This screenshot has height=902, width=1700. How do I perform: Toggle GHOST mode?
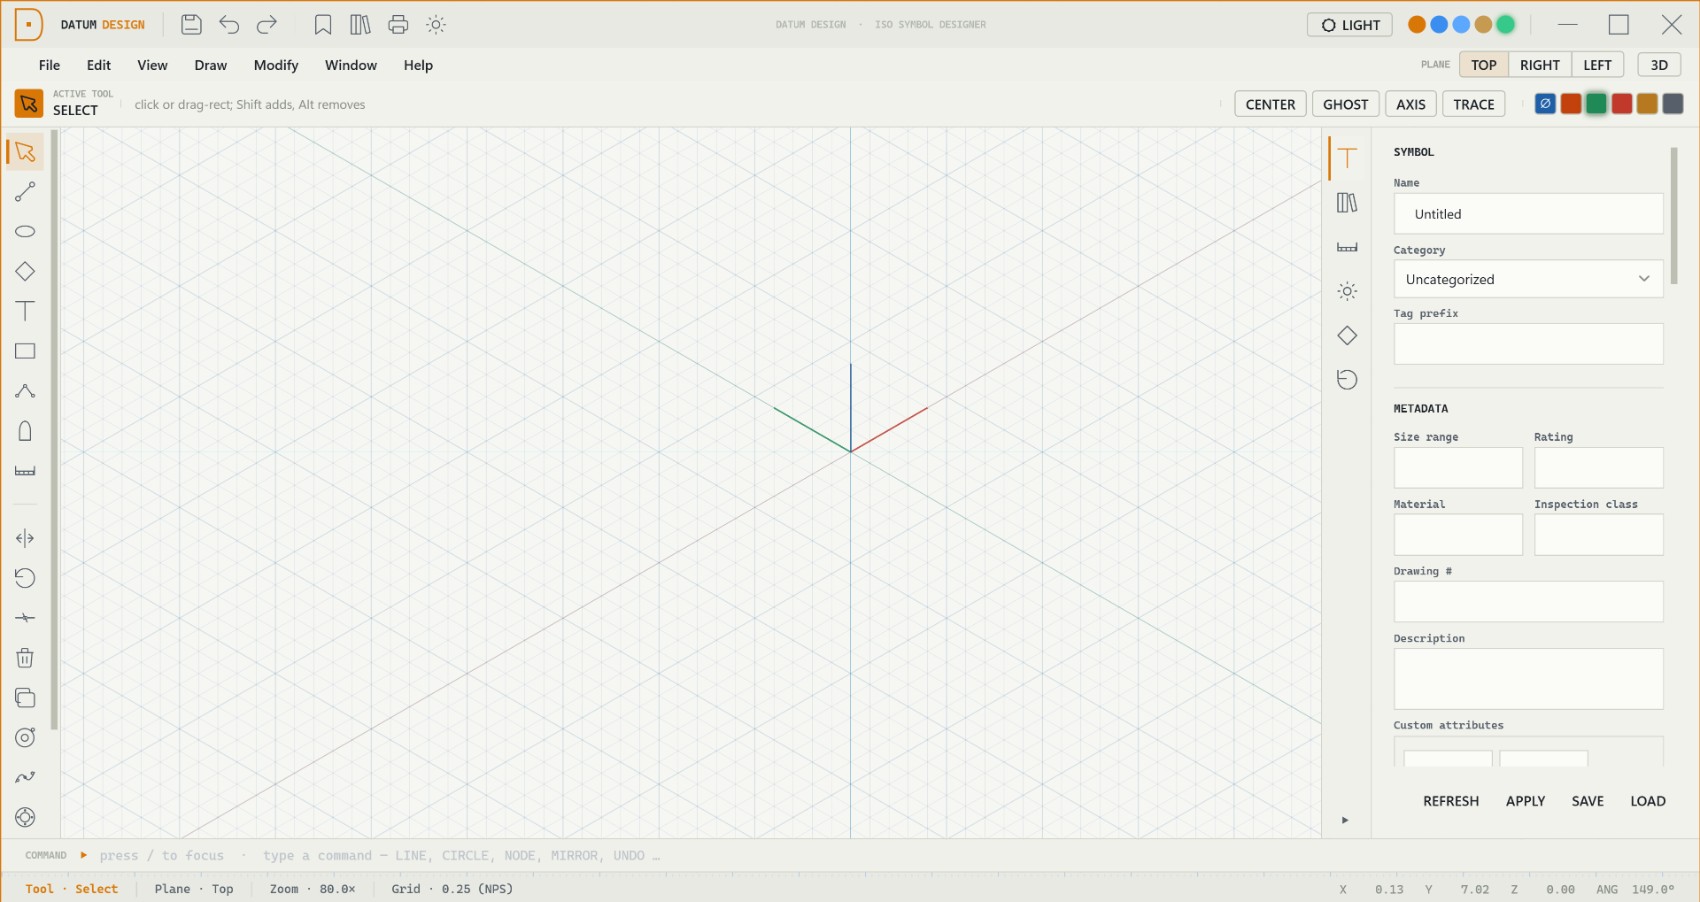(x=1345, y=104)
